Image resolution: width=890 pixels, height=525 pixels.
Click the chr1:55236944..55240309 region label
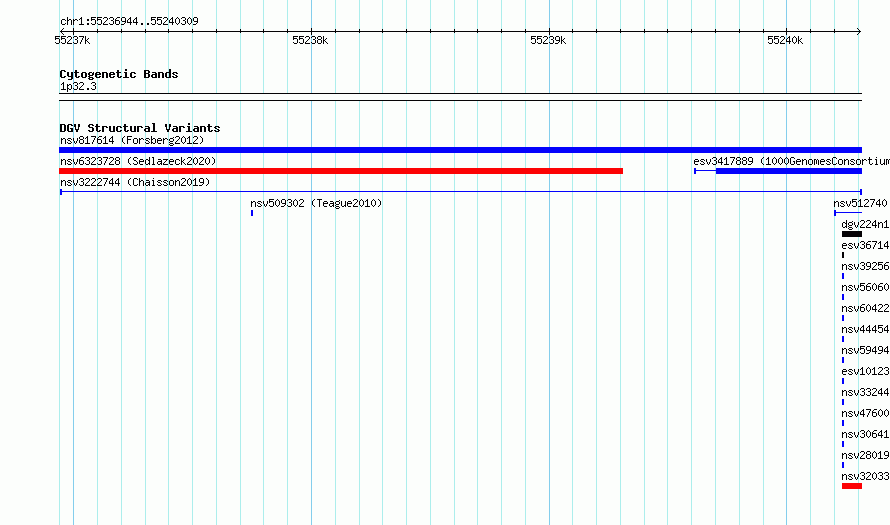pyautogui.click(x=129, y=22)
